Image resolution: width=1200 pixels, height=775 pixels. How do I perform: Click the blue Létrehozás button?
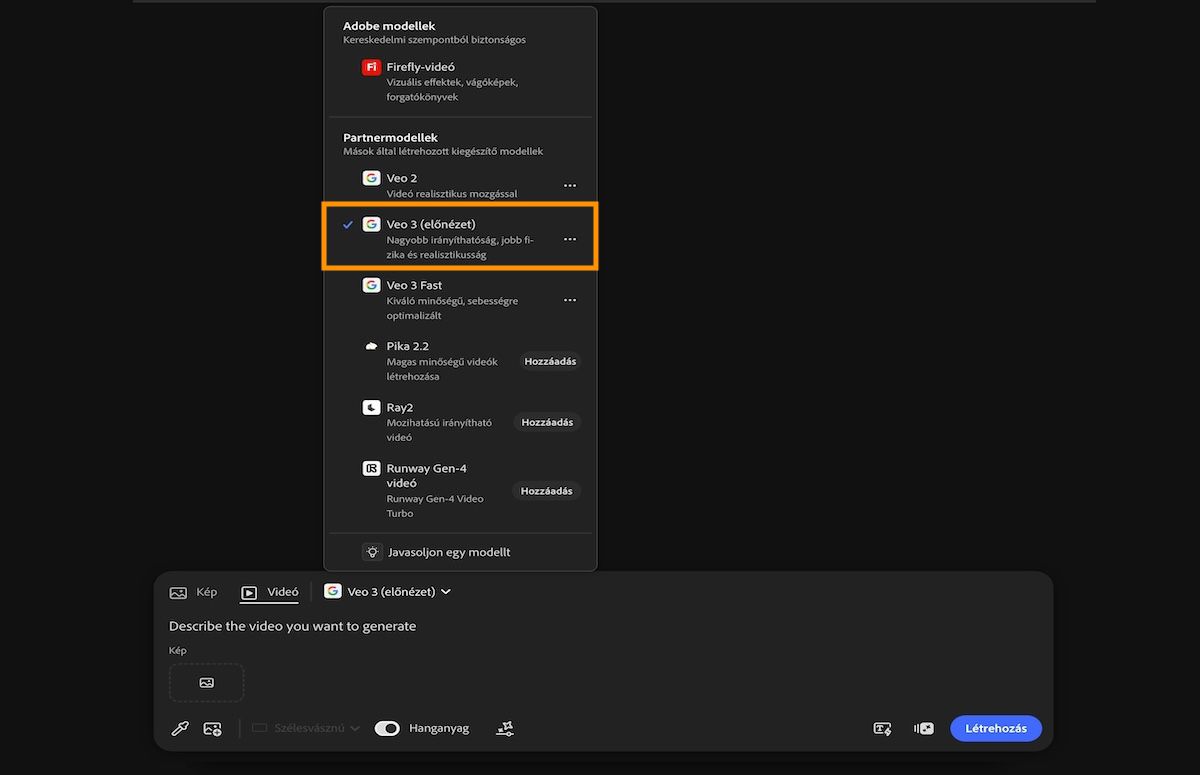click(996, 728)
